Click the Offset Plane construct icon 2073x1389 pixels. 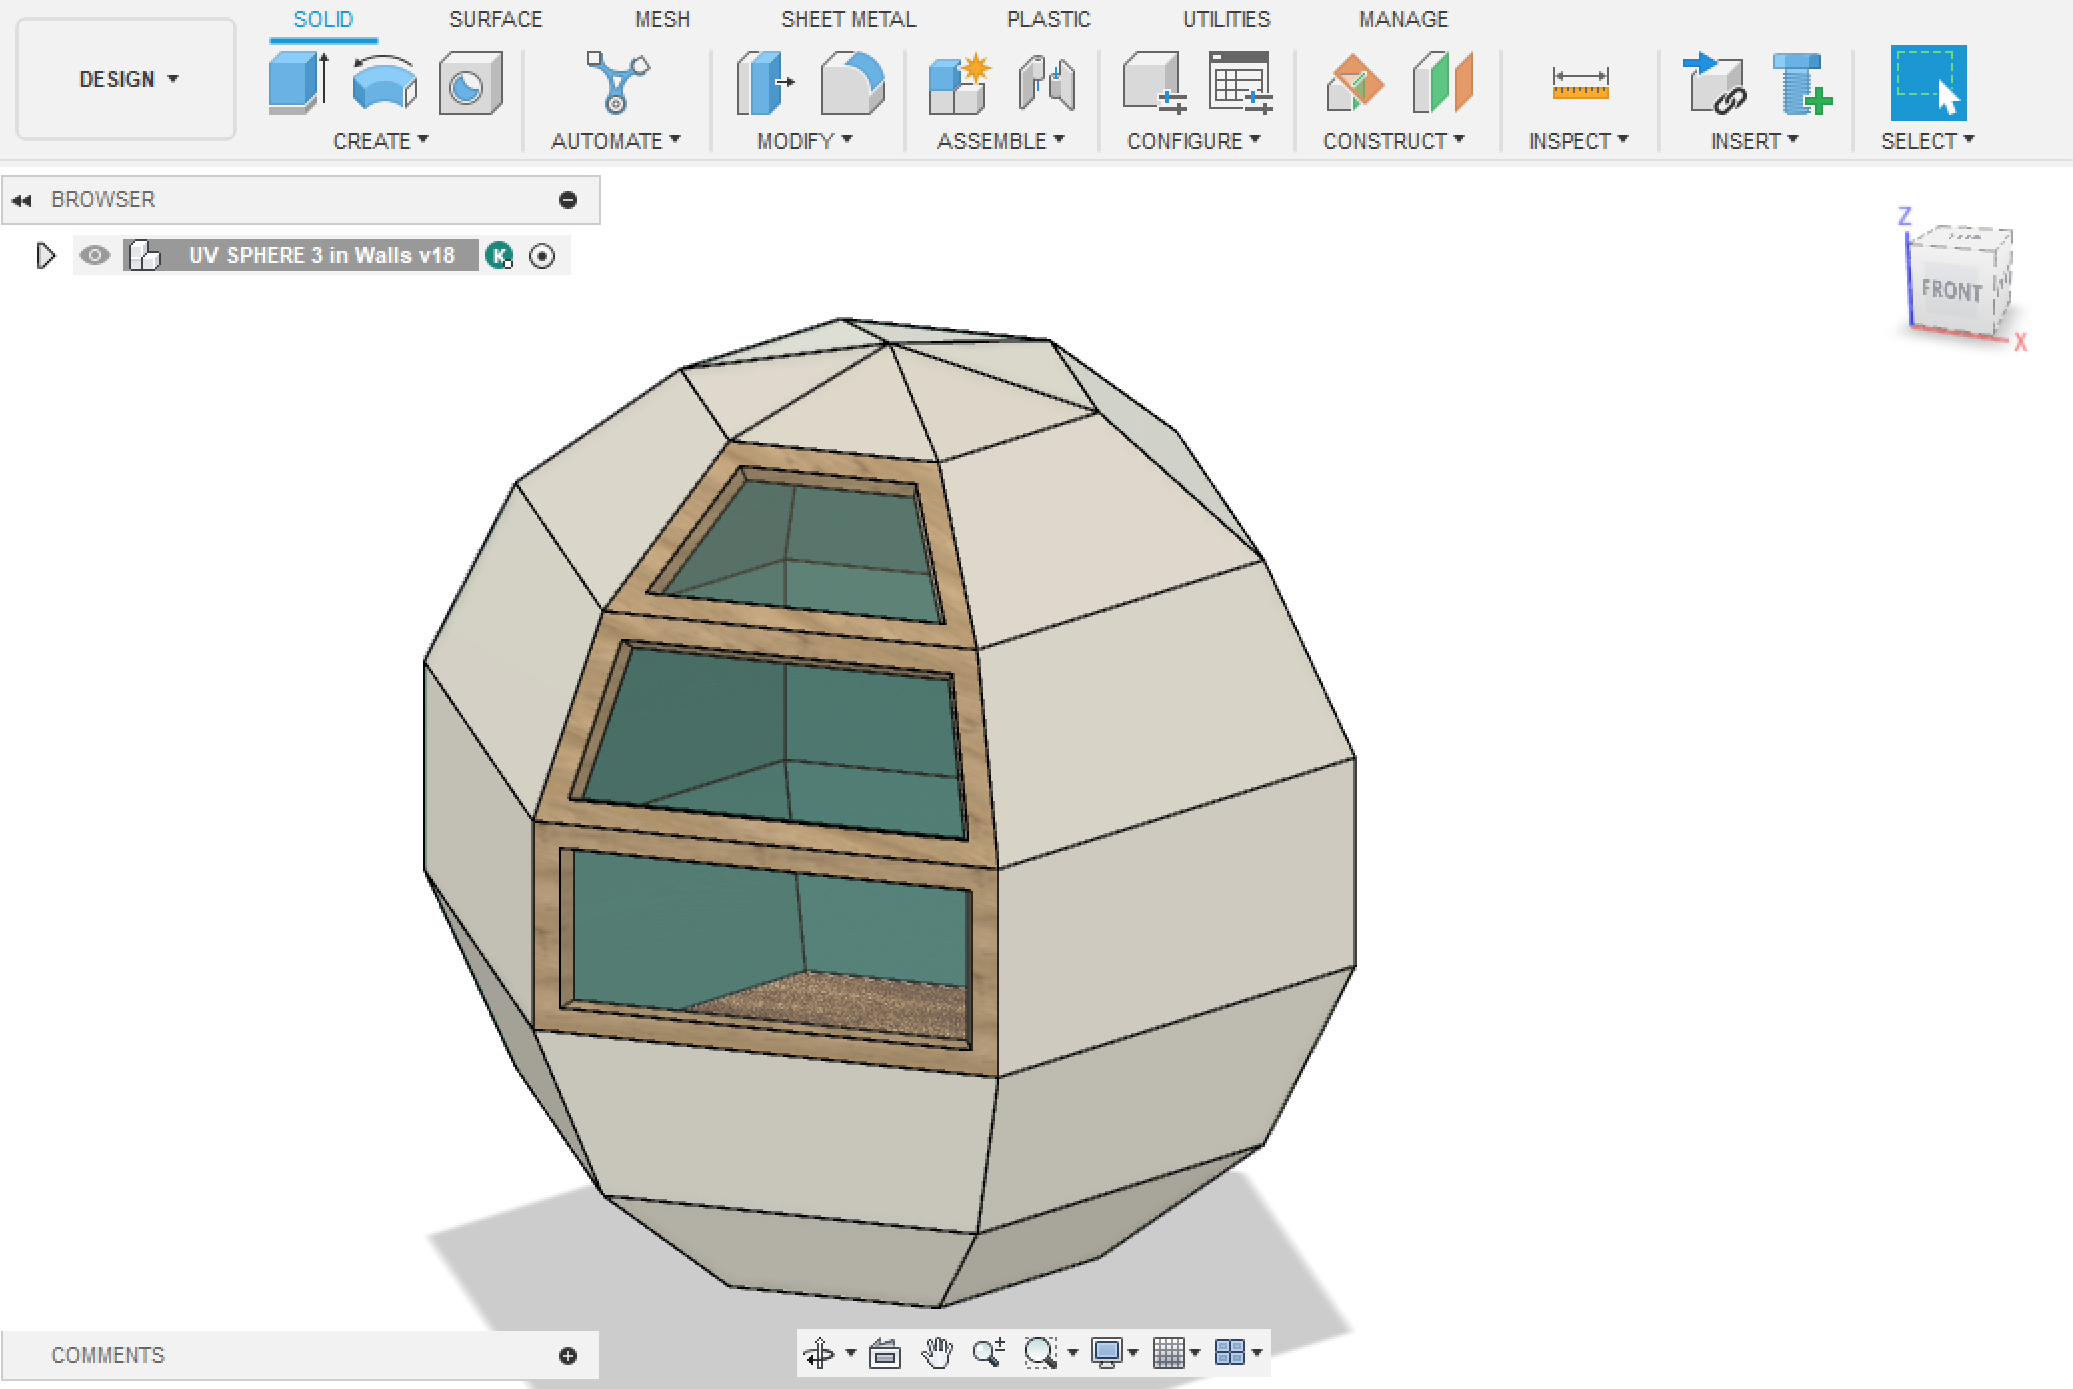(x=1355, y=83)
